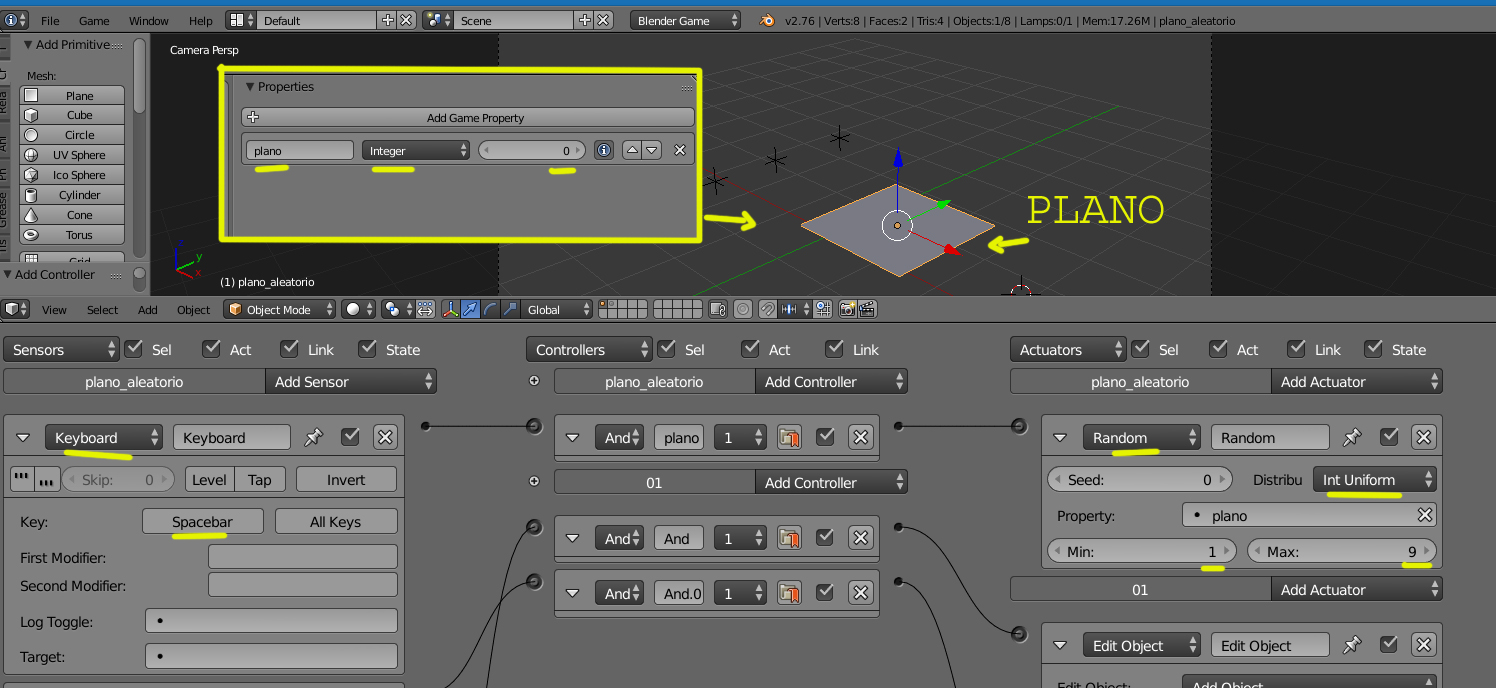Image resolution: width=1496 pixels, height=688 pixels.
Task: Toggle Sensors State checkbox
Action: (368, 349)
